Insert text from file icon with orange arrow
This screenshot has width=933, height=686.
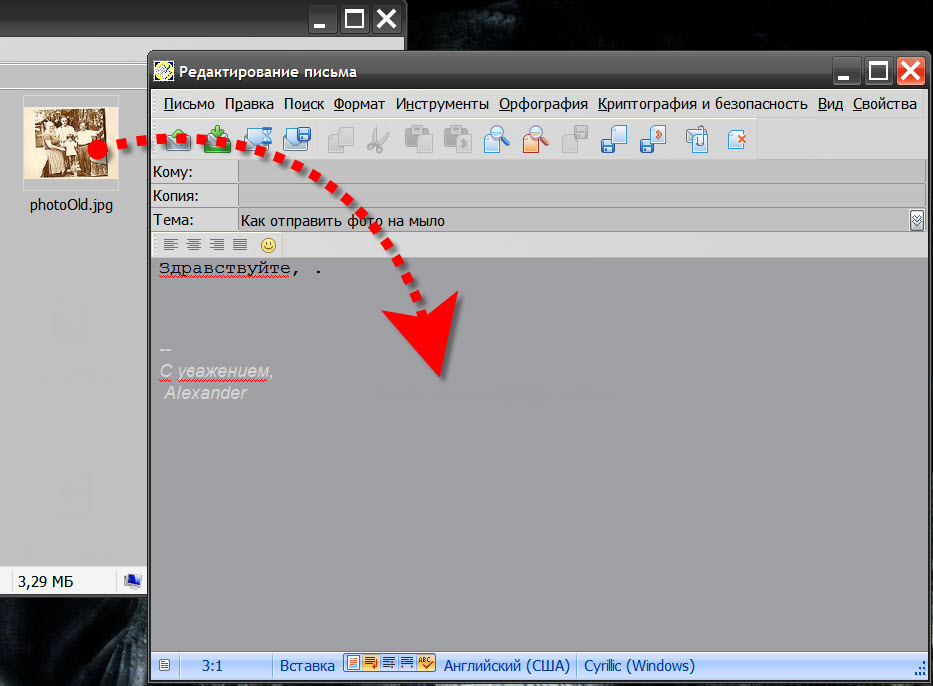[653, 139]
